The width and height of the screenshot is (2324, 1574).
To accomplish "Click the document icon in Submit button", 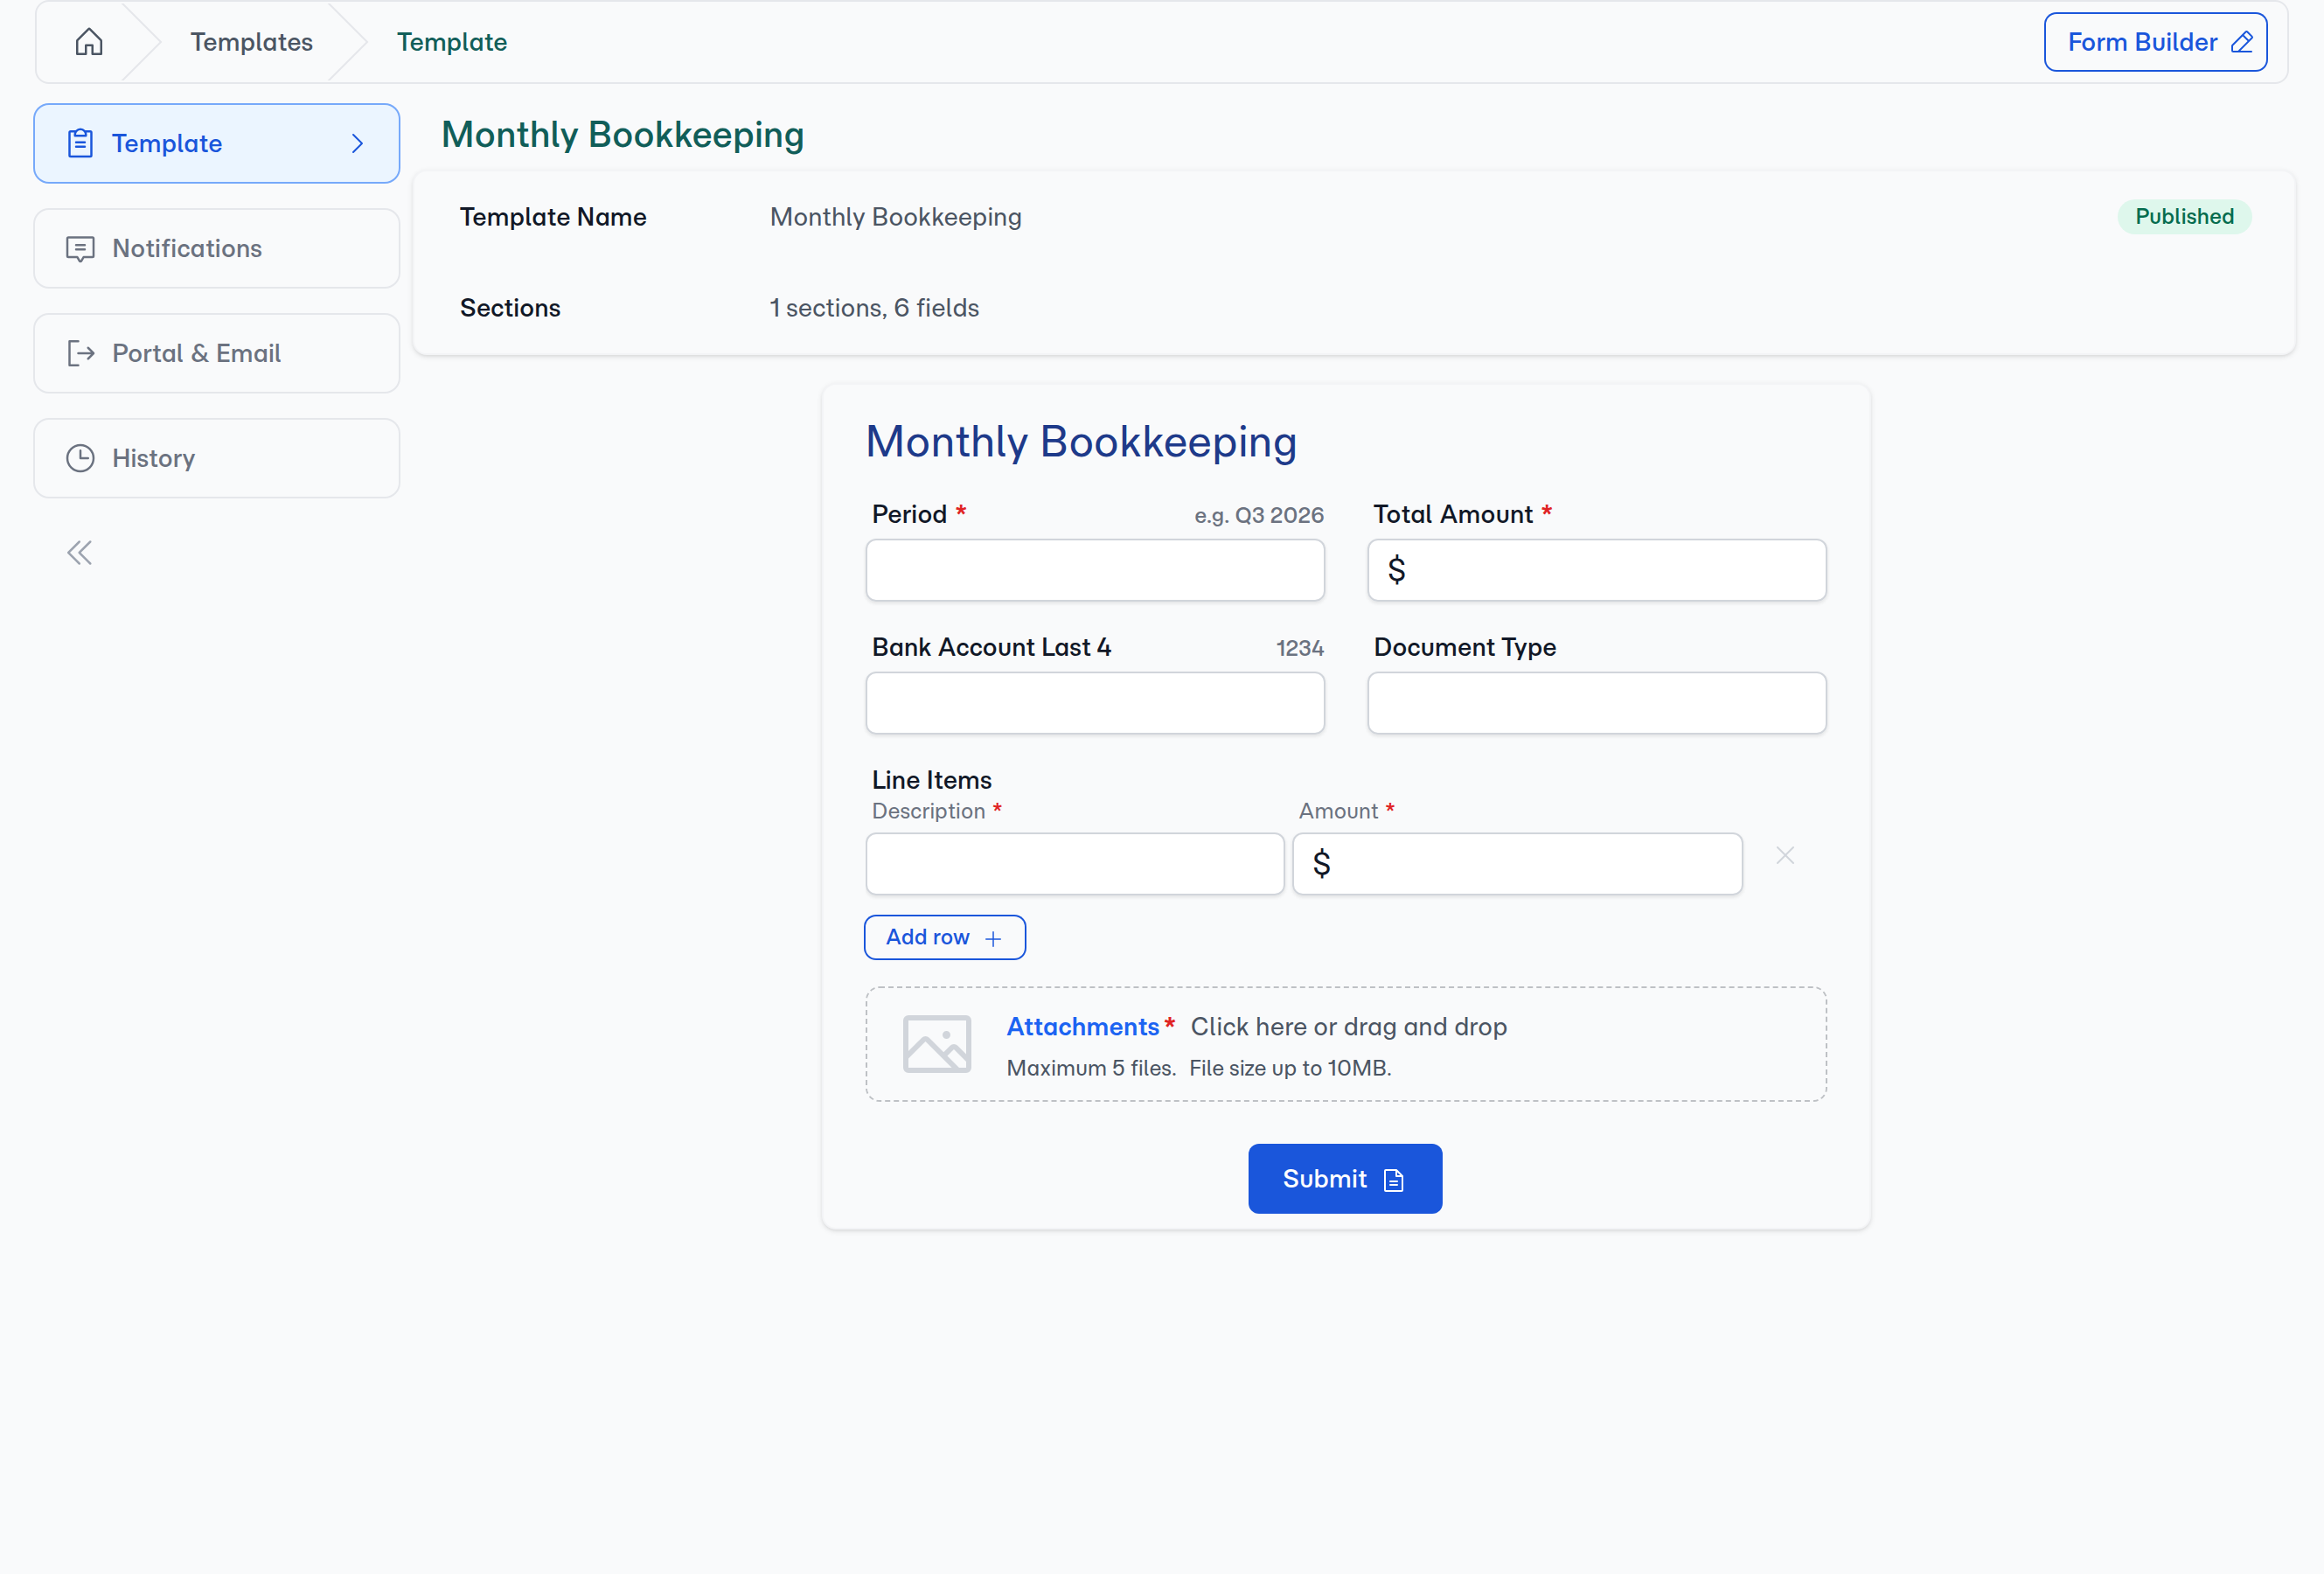I will pos(1393,1180).
